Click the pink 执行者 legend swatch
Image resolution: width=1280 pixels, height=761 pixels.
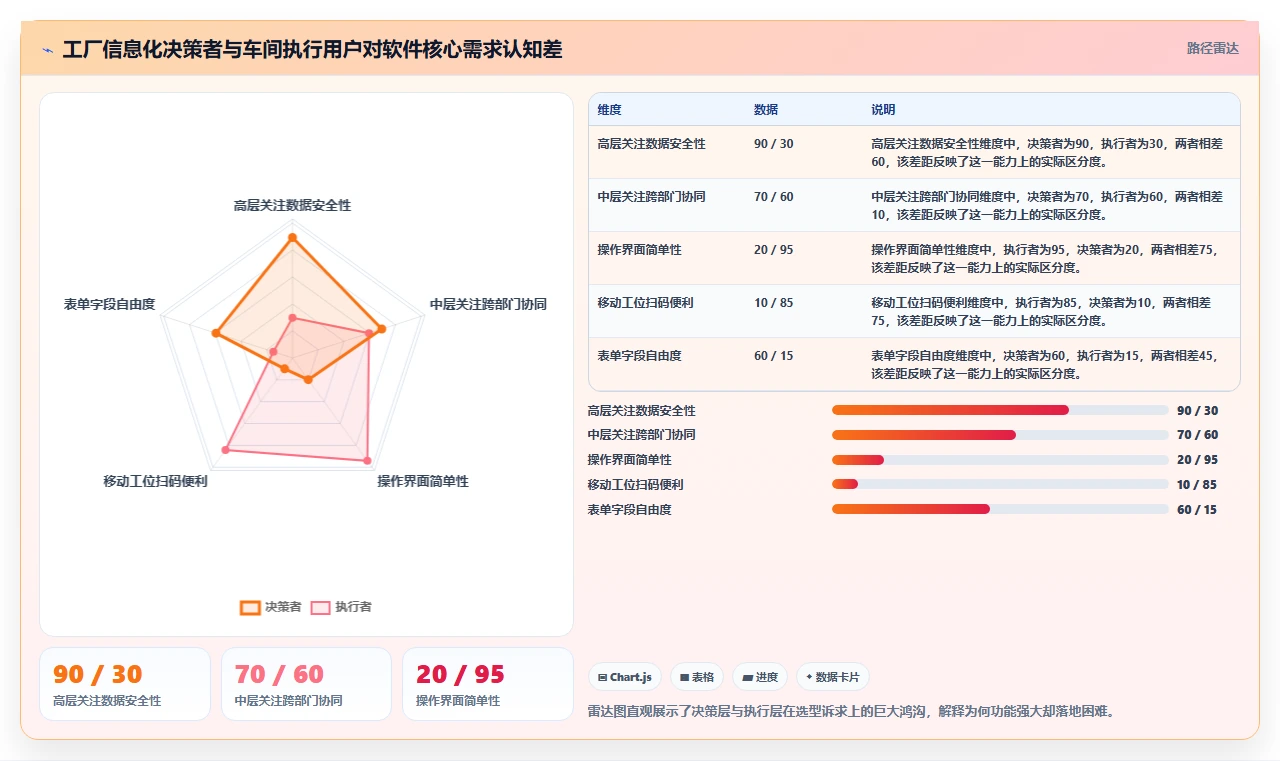click(320, 607)
